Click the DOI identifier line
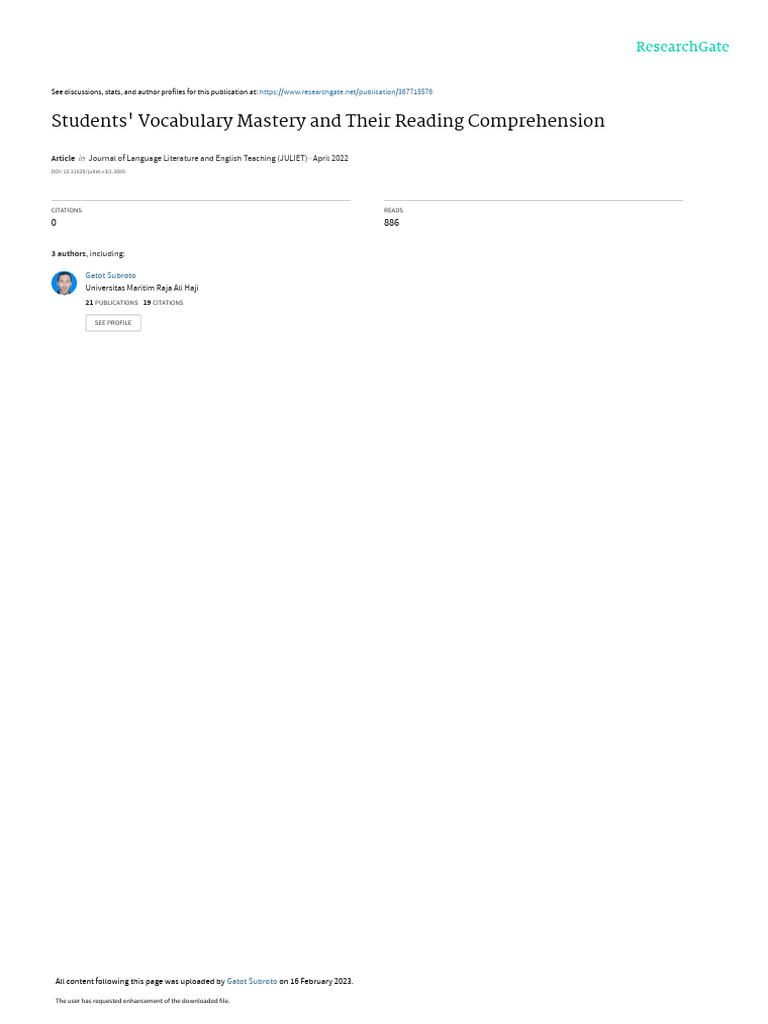 (x=88, y=172)
